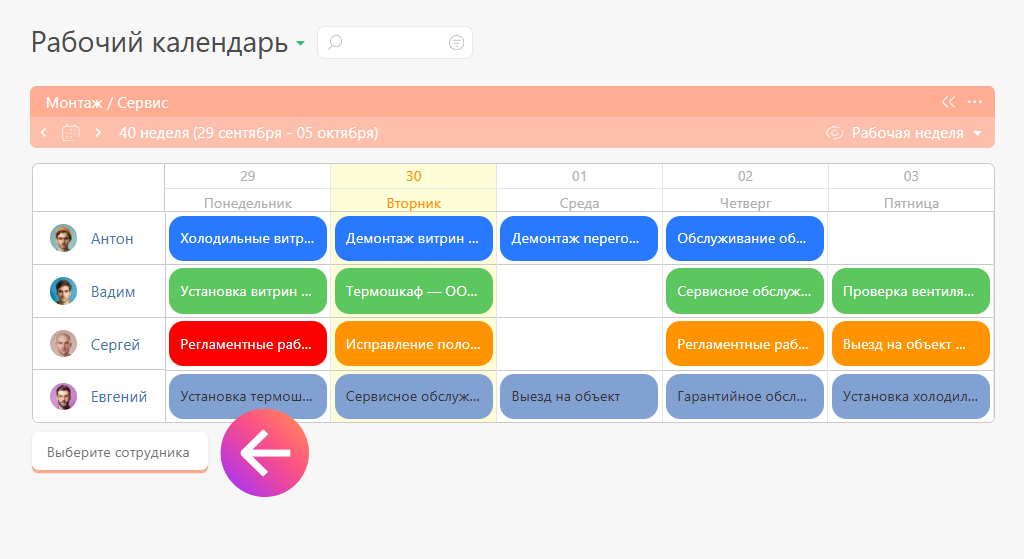
Task: Click the search magnifier icon
Action: coord(336,42)
